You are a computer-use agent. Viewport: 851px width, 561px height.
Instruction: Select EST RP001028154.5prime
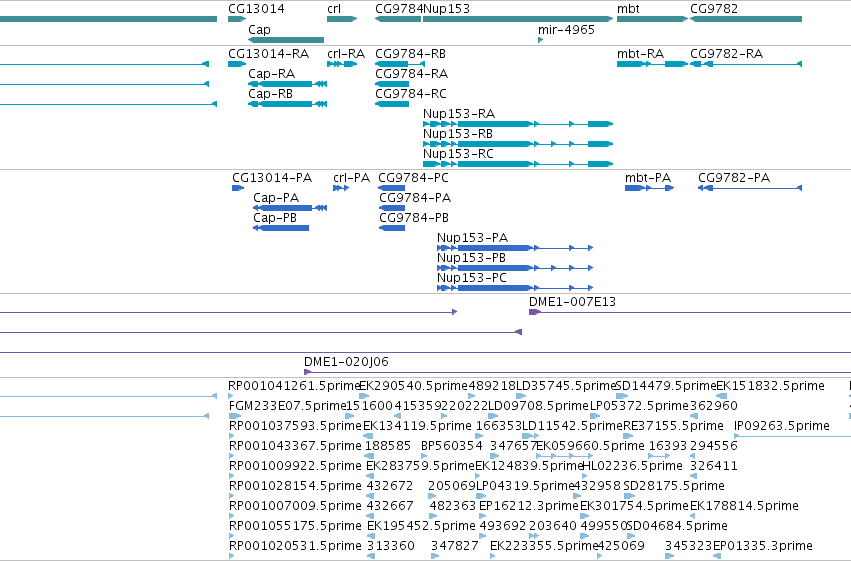[295, 486]
